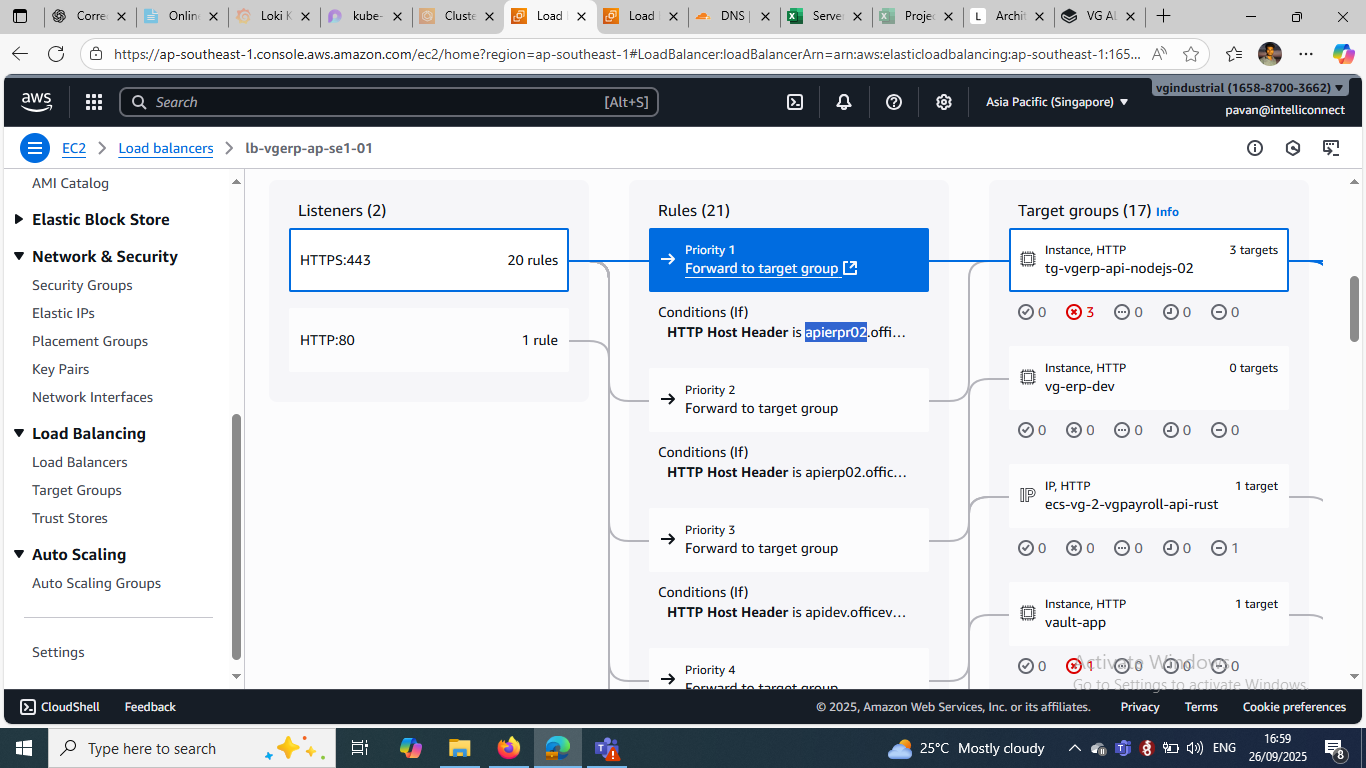Toggle the side navigation hamburger button

35,149
